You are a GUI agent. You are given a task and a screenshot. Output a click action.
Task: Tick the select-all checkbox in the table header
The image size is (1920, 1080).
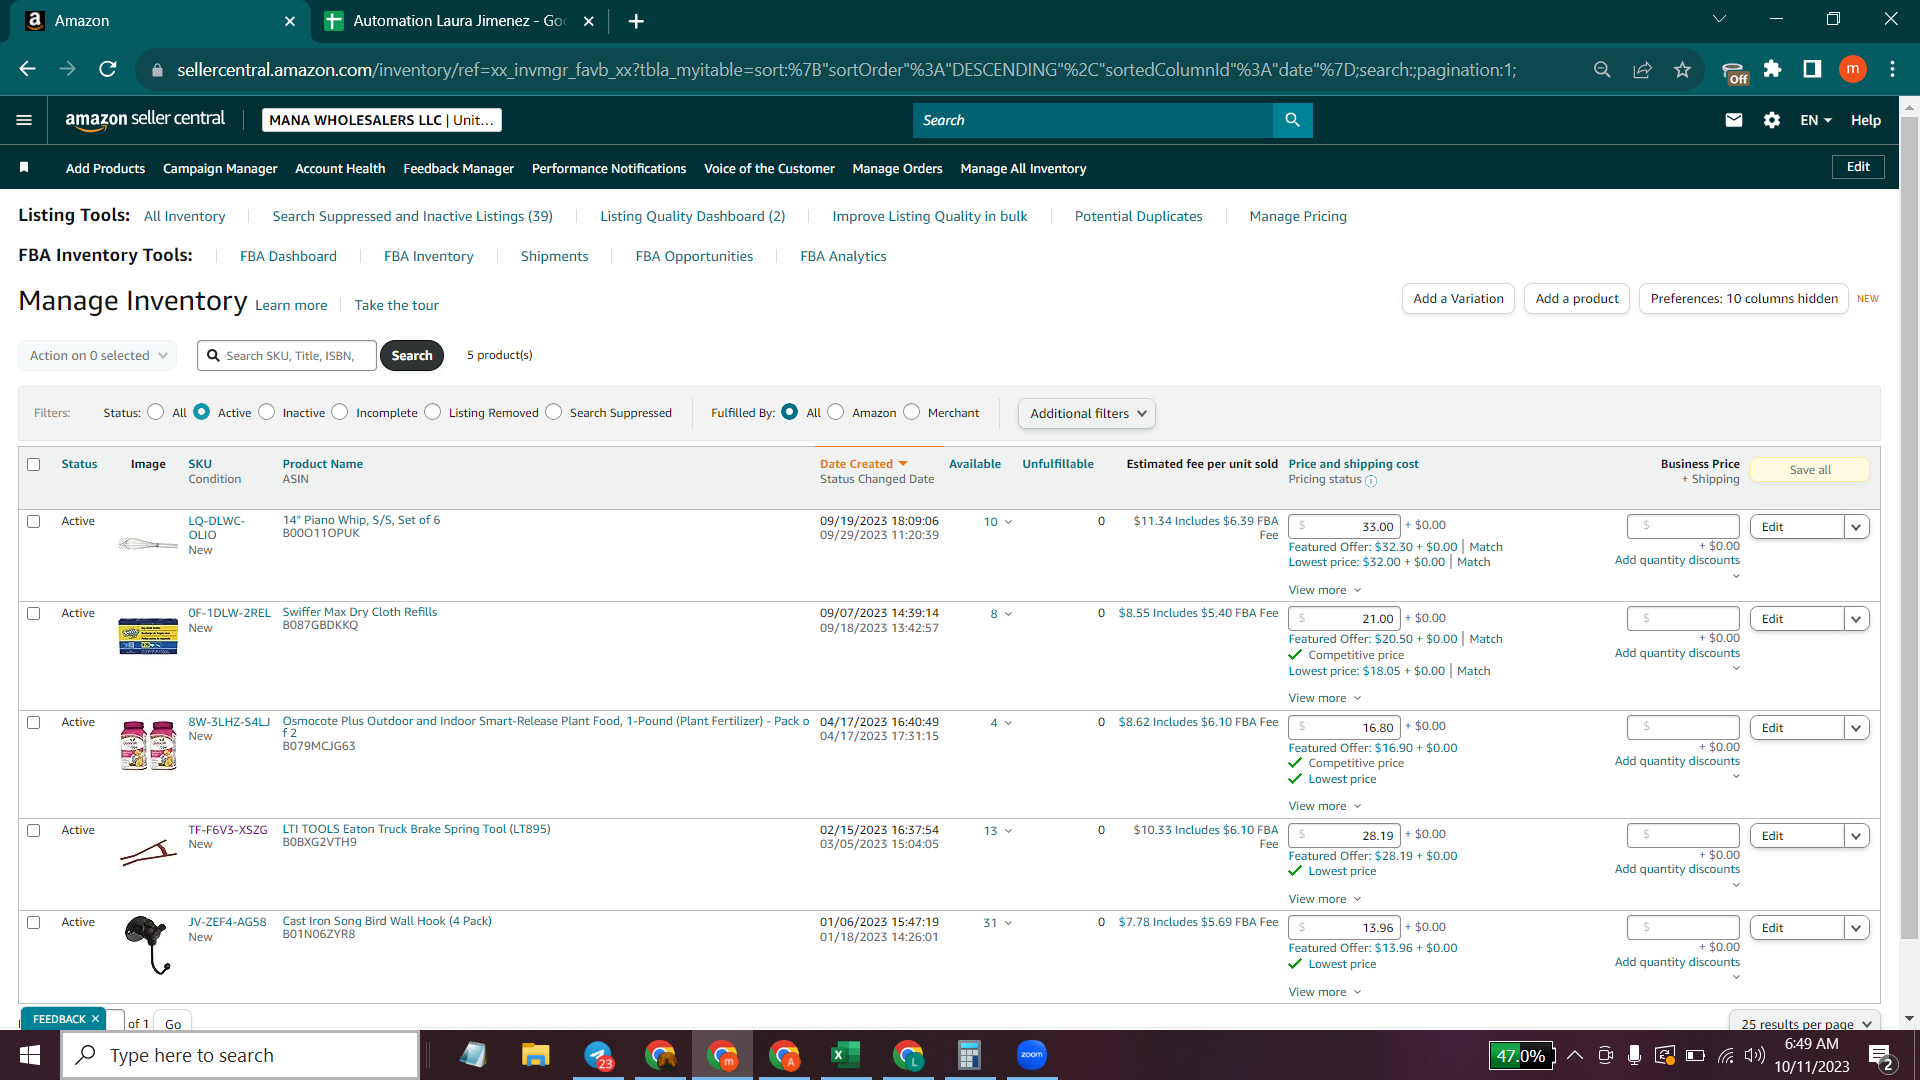(x=34, y=464)
